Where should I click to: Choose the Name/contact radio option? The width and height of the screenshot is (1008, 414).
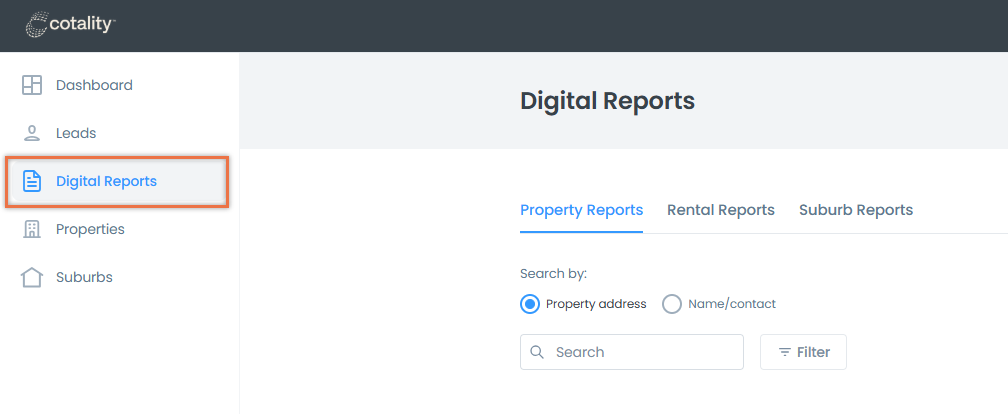click(x=672, y=304)
